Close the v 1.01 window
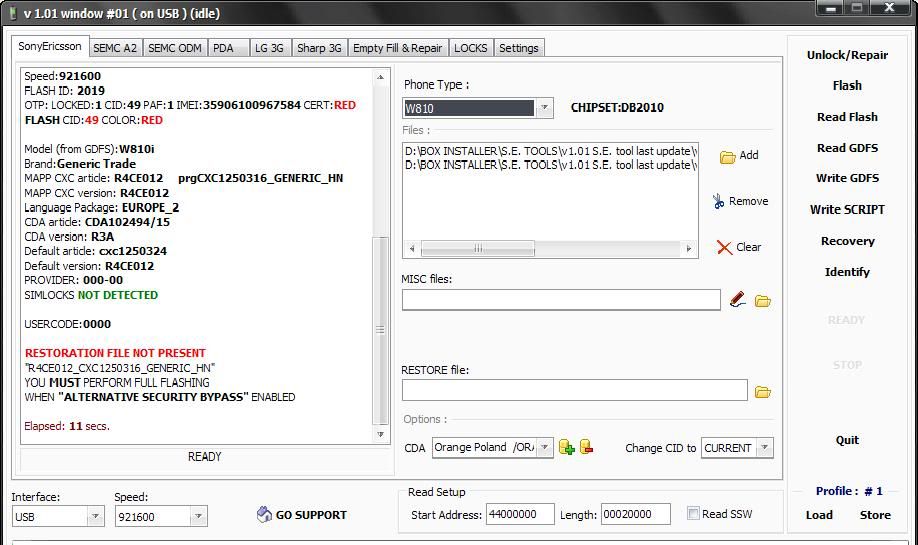 tap(889, 8)
